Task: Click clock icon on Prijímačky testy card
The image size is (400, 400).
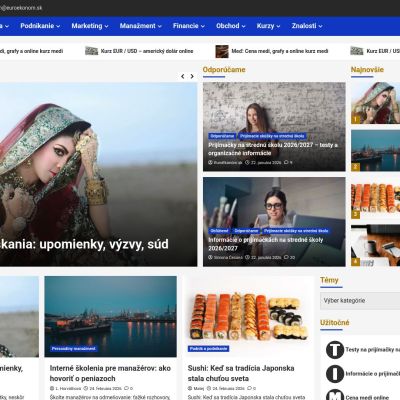Action: click(x=247, y=162)
